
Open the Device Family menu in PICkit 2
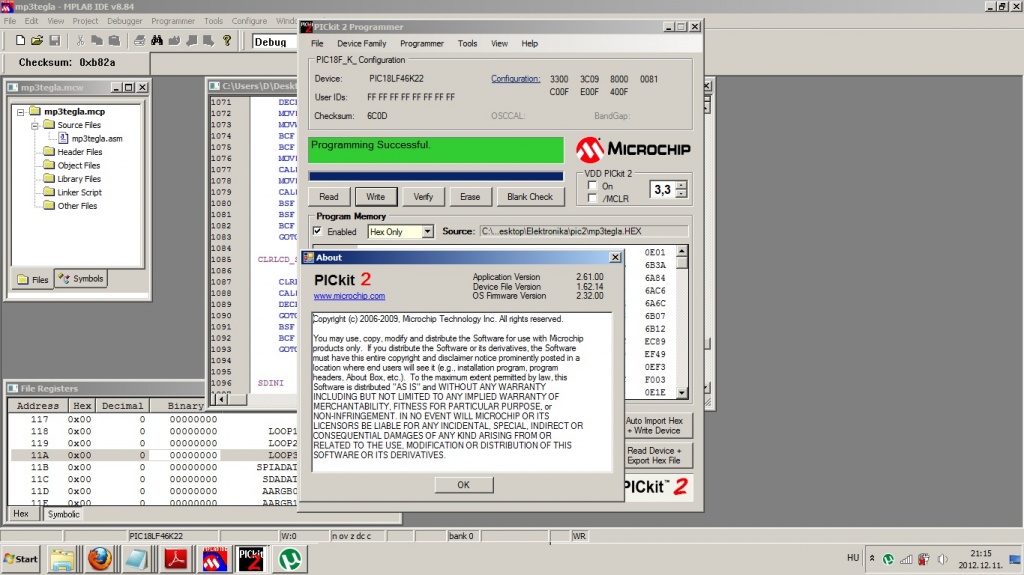[362, 43]
